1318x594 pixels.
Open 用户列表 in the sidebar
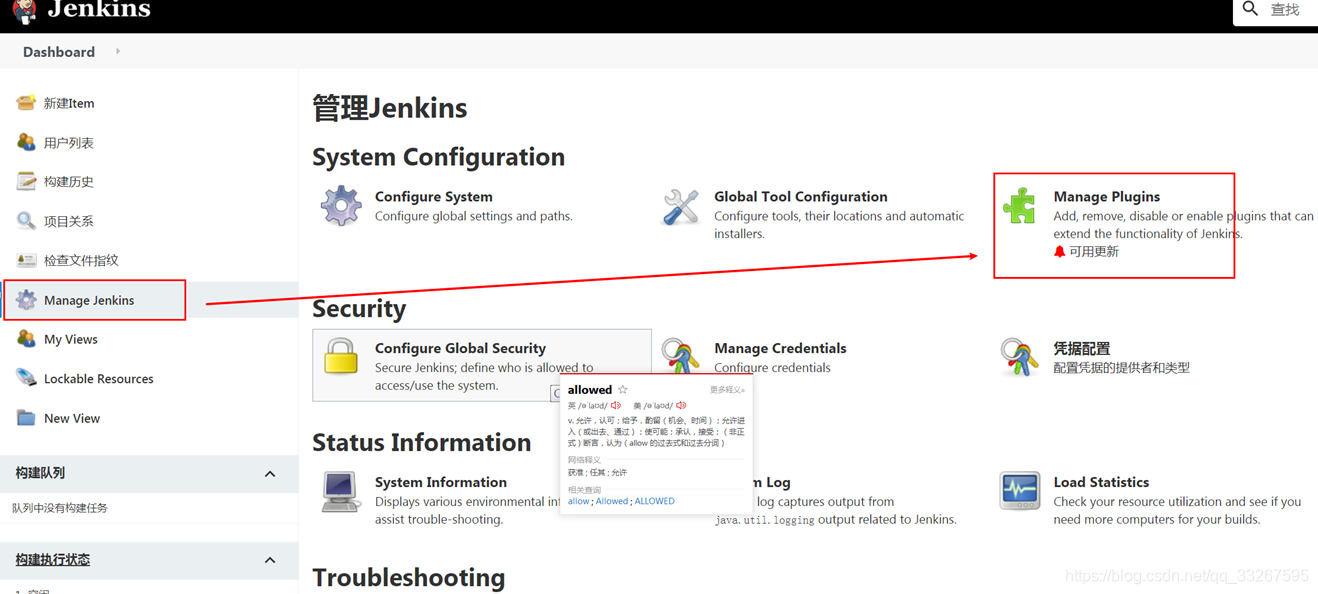(69, 143)
